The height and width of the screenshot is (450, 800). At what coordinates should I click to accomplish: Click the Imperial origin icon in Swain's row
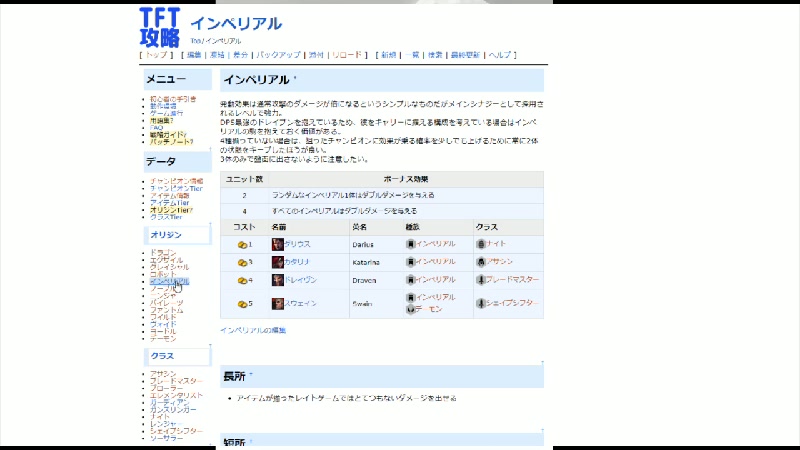(411, 297)
